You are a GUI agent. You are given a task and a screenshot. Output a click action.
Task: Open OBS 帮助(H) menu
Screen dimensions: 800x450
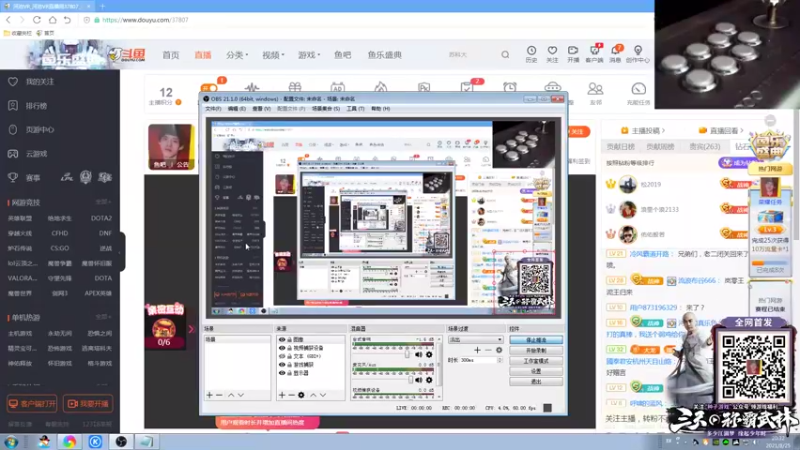pos(381,109)
